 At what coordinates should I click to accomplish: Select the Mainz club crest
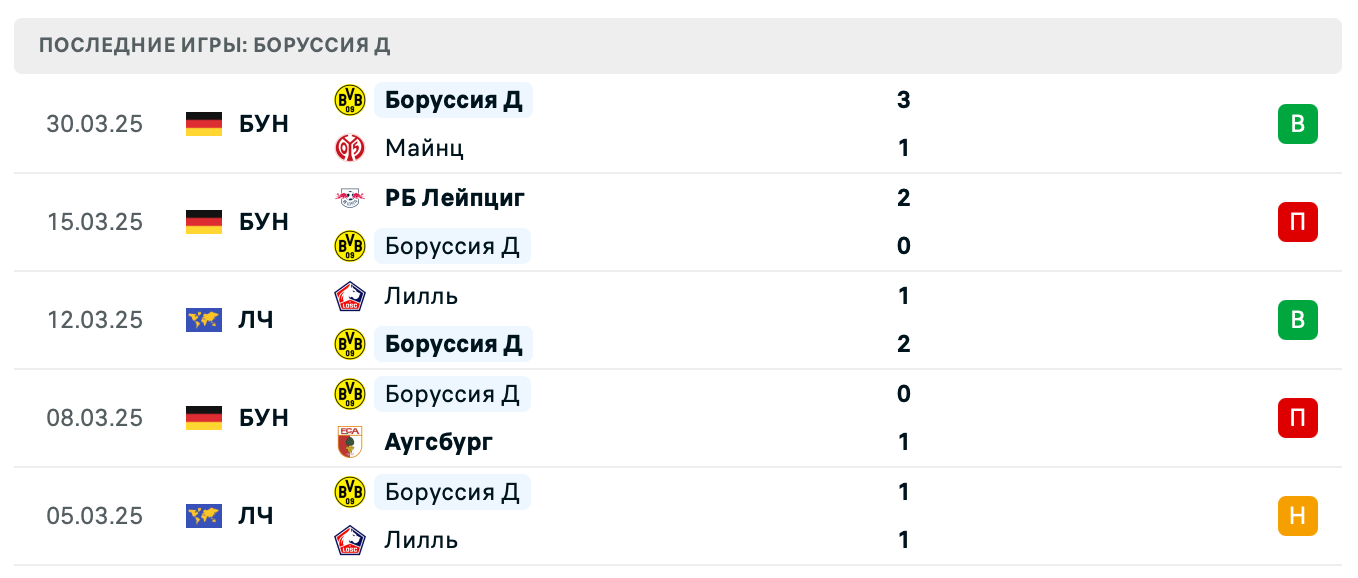[349, 147]
